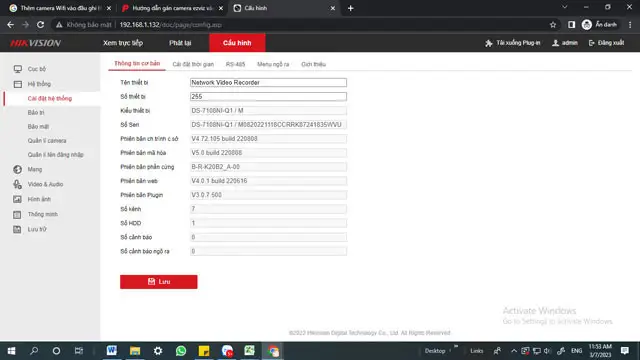Open the Giới thiệu tab
640x360 pixels.
tap(313, 64)
